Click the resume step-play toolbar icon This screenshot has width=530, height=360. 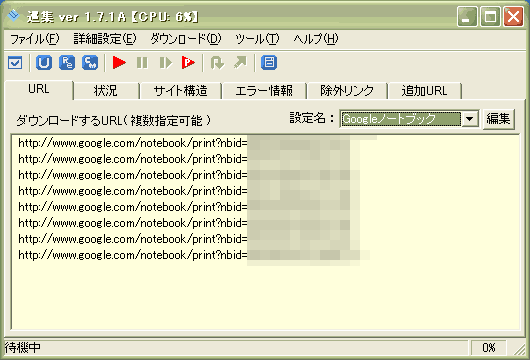(166, 63)
